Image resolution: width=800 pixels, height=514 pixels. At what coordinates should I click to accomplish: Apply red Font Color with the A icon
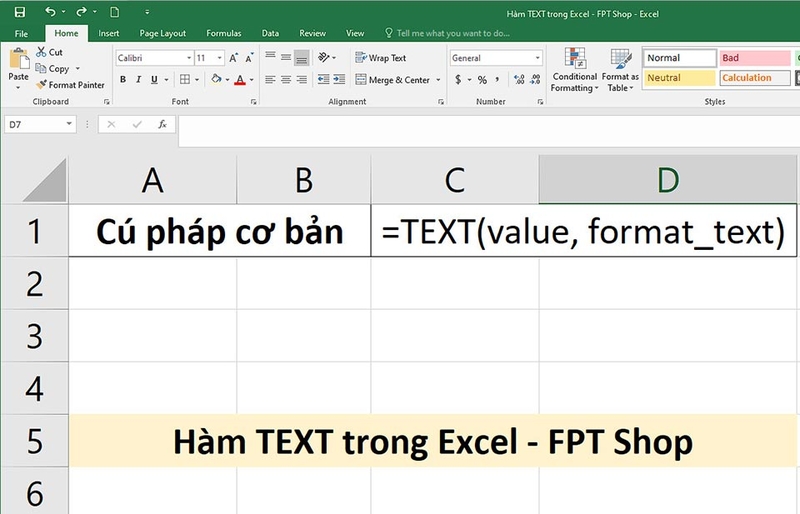240,80
